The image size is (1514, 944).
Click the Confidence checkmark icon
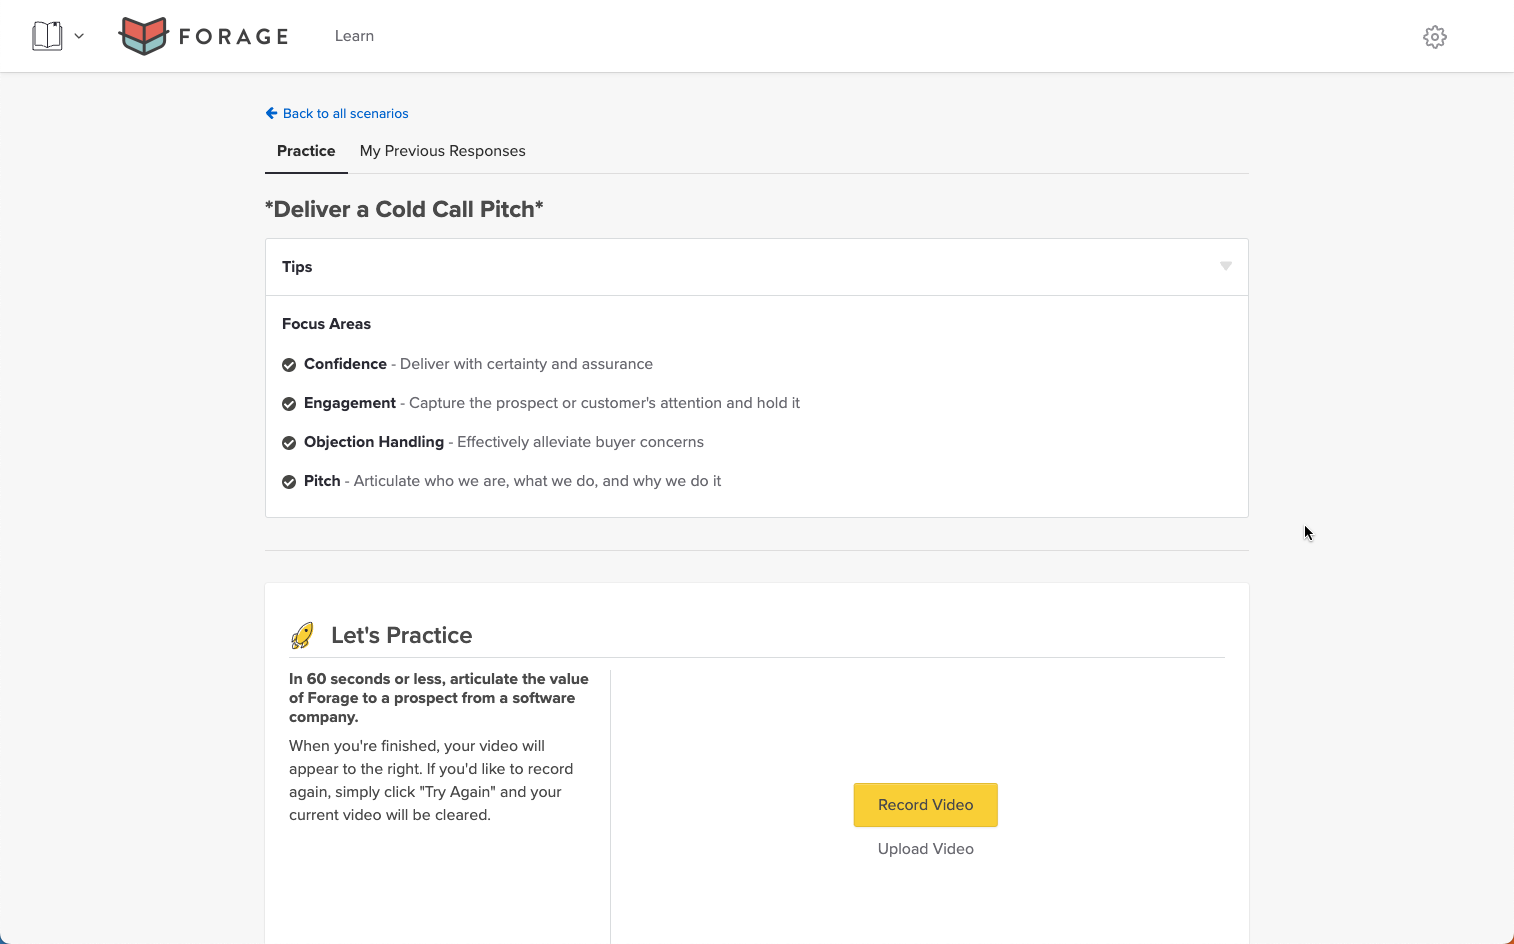289,365
